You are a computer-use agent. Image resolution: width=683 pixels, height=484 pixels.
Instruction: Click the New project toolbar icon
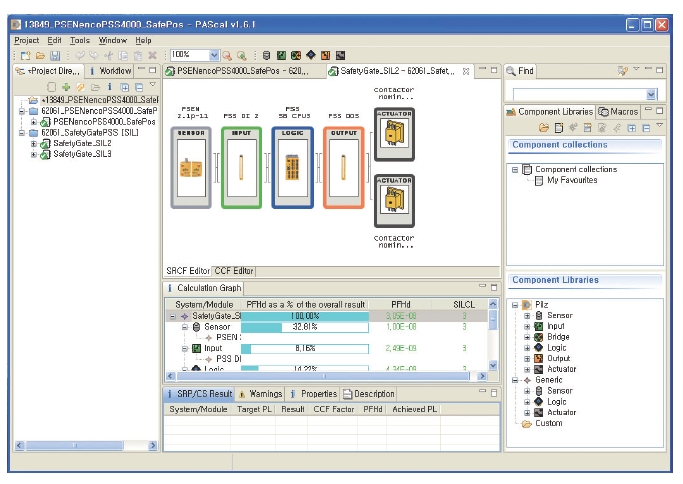tap(26, 55)
